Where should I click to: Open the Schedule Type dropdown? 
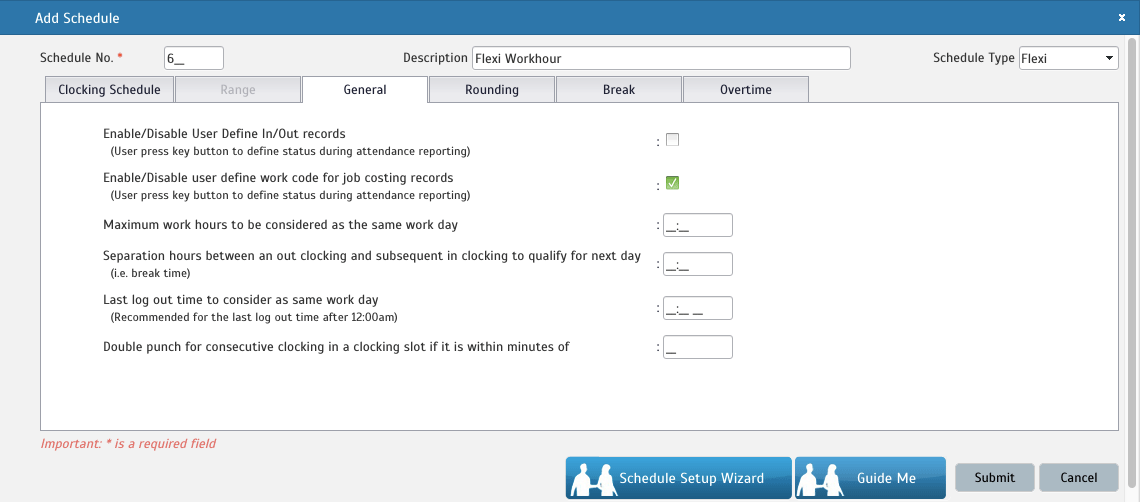1068,58
